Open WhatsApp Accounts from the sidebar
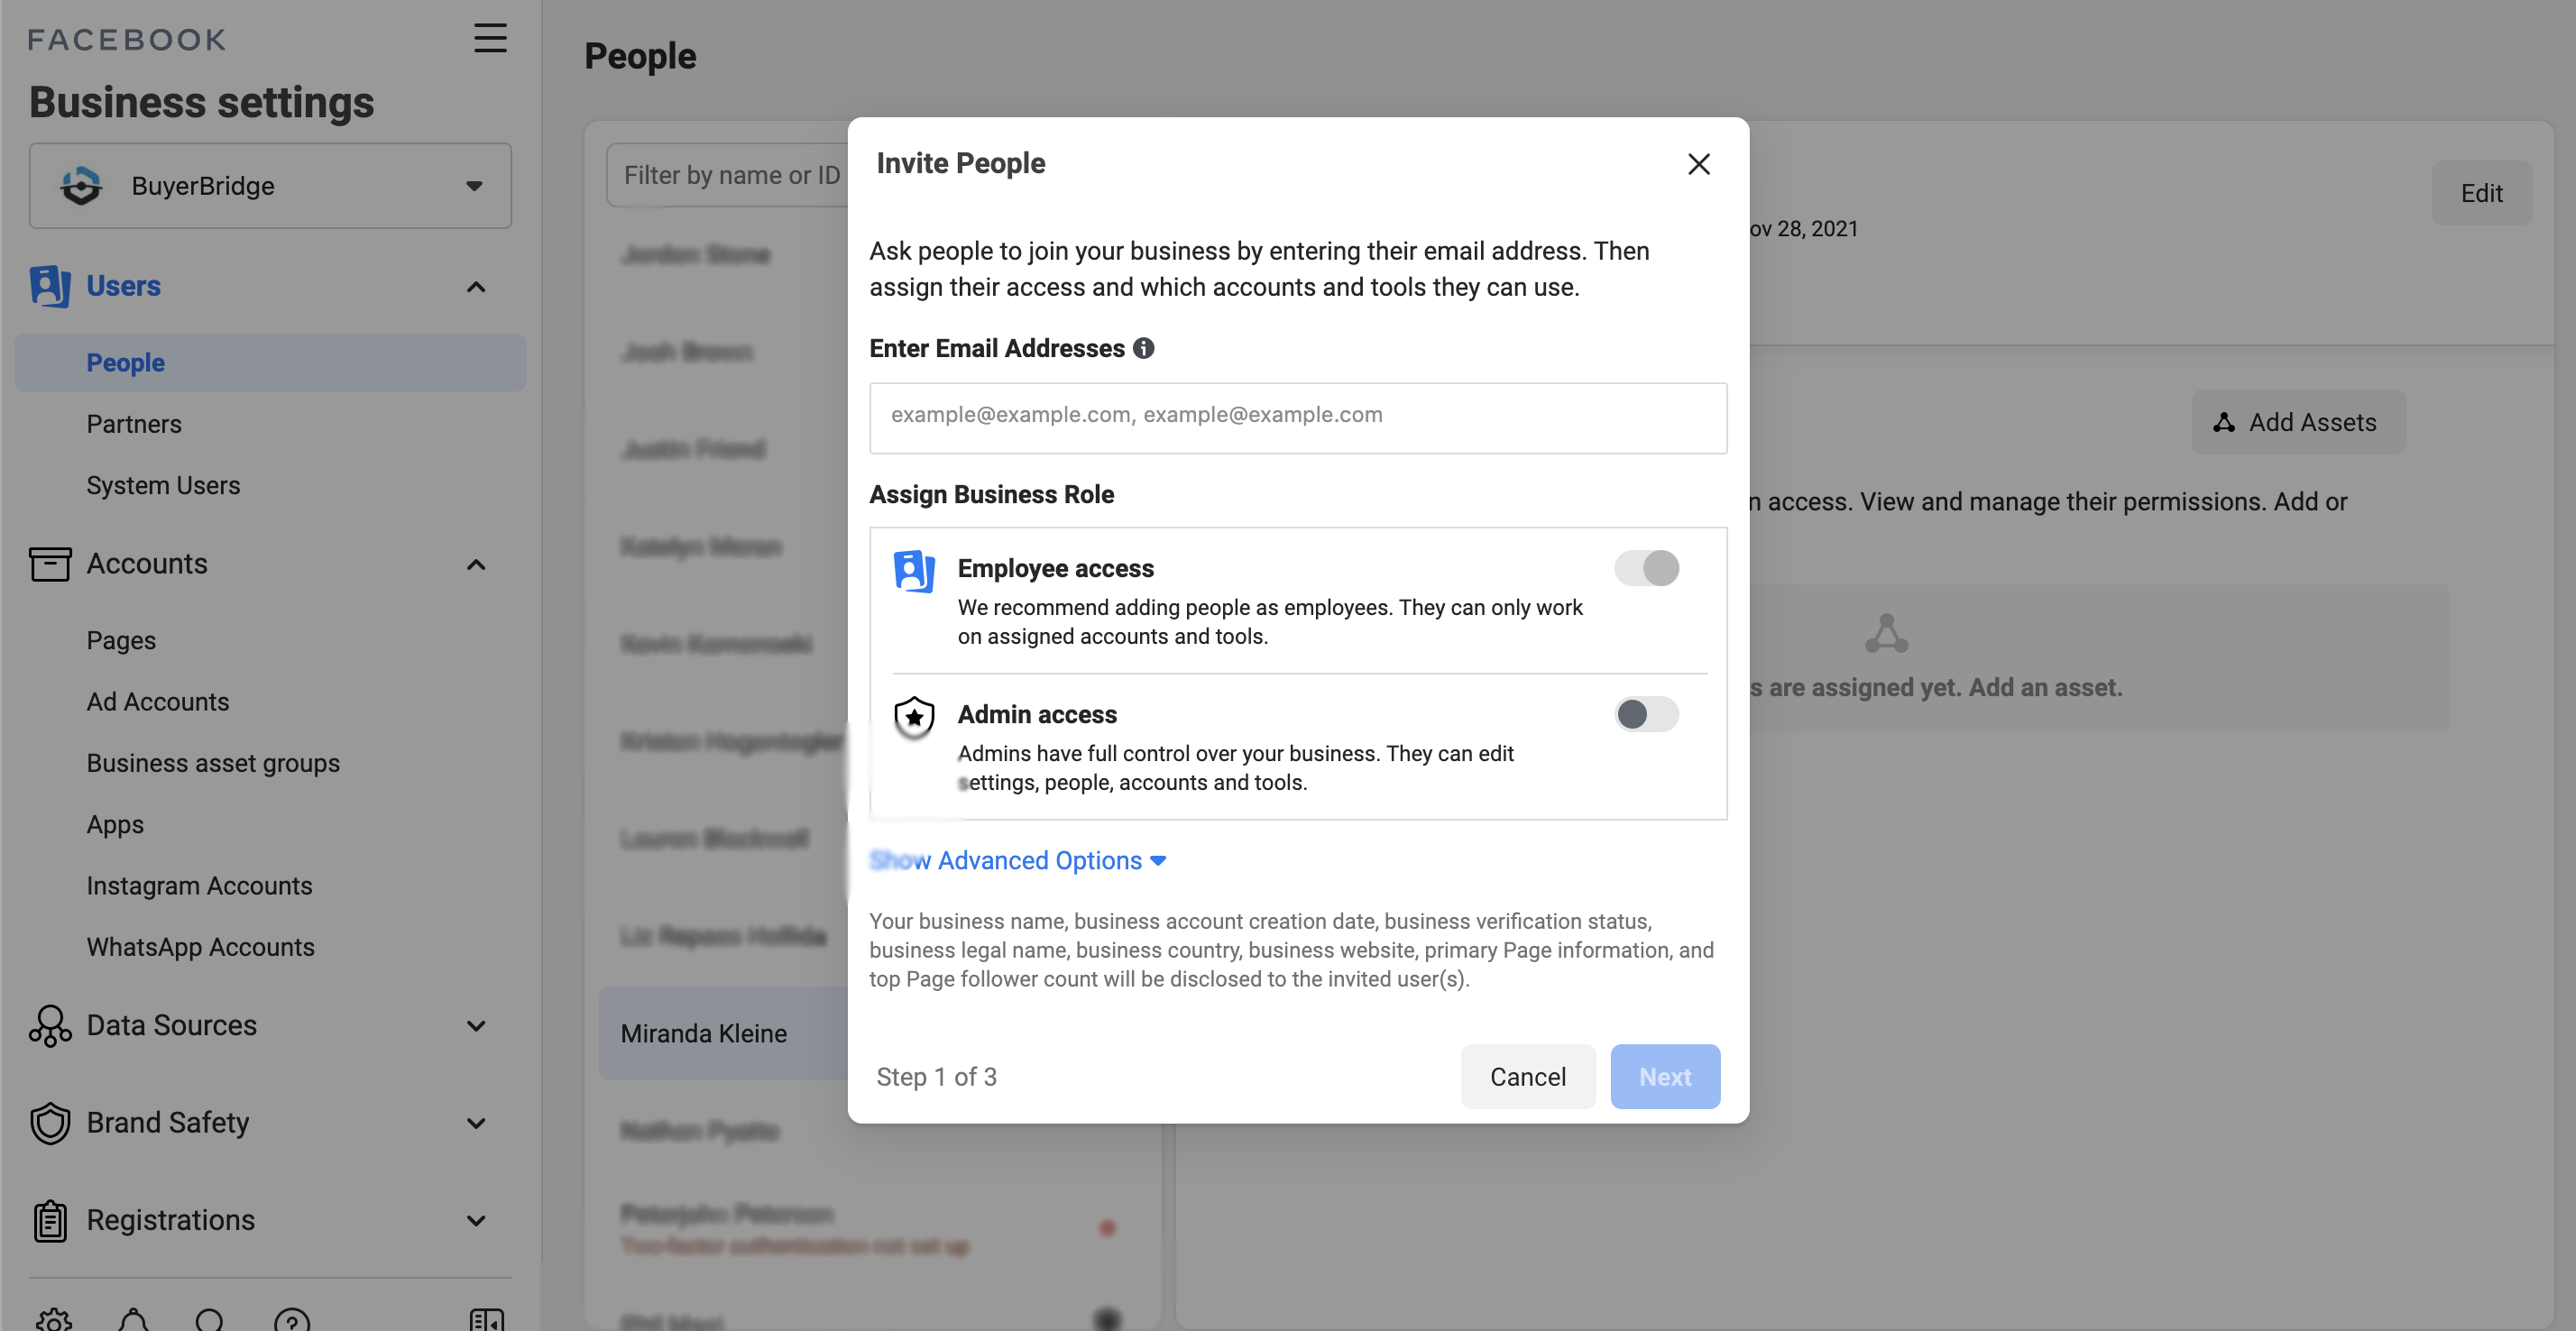 click(x=200, y=947)
